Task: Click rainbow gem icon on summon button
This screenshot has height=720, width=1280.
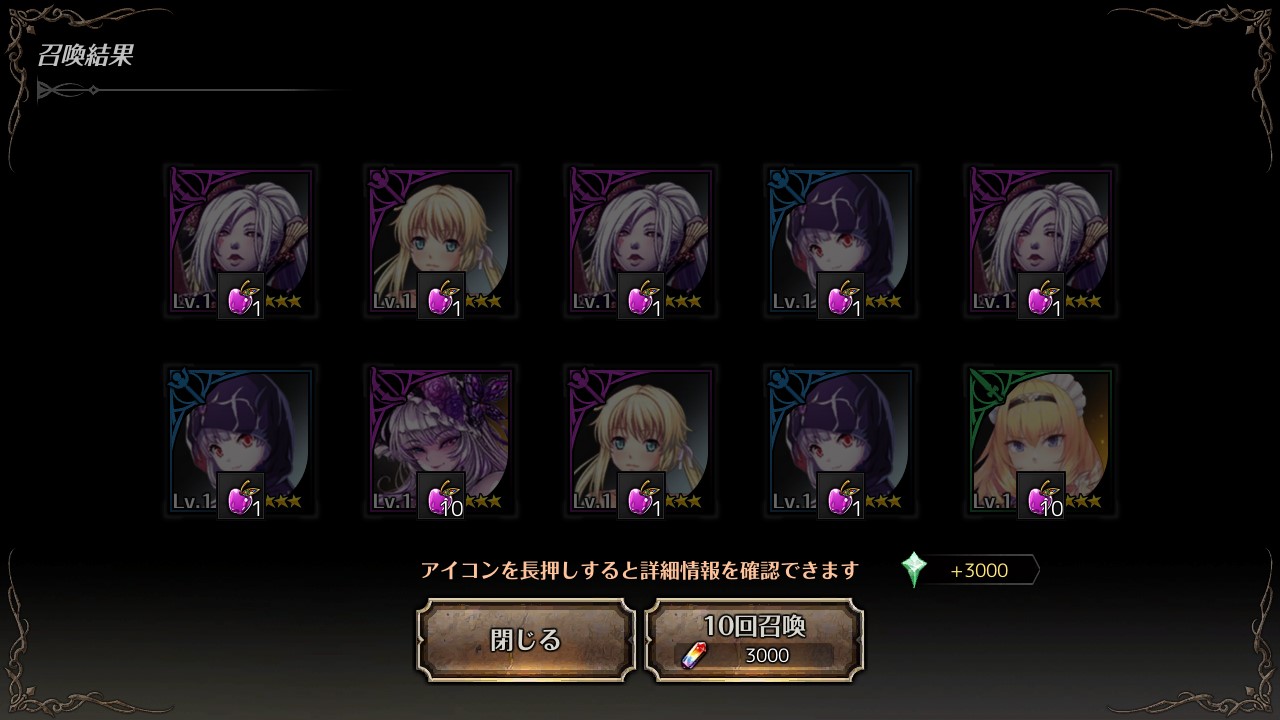Action: point(692,655)
